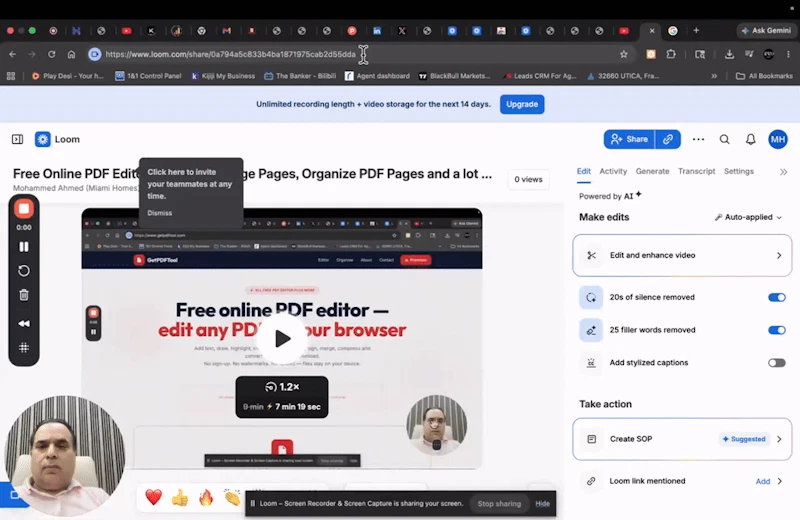800x520 pixels.
Task: Open search with the magnifier icon
Action: tap(724, 139)
